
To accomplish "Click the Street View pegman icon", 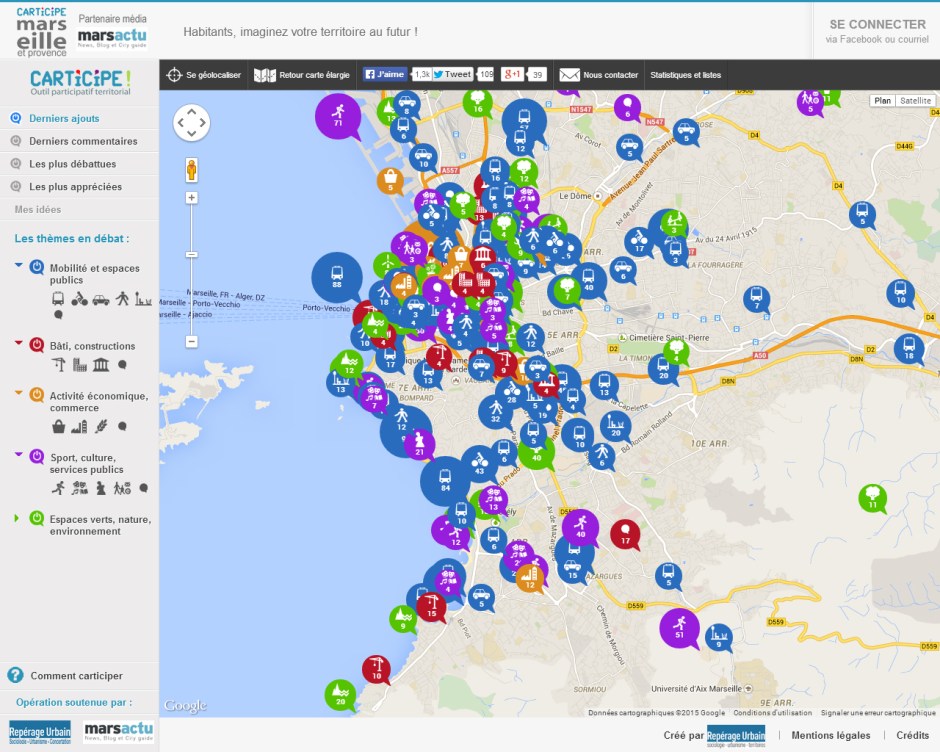I will (192, 170).
